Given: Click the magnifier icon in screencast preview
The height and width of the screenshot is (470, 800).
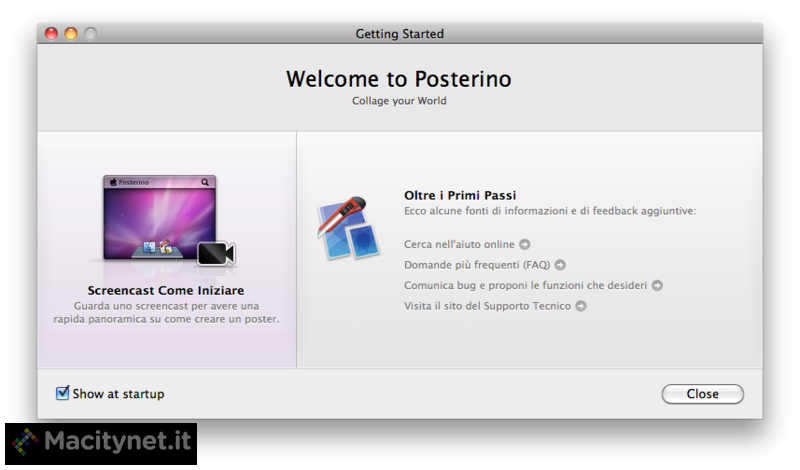Looking at the screenshot, I should (x=205, y=183).
